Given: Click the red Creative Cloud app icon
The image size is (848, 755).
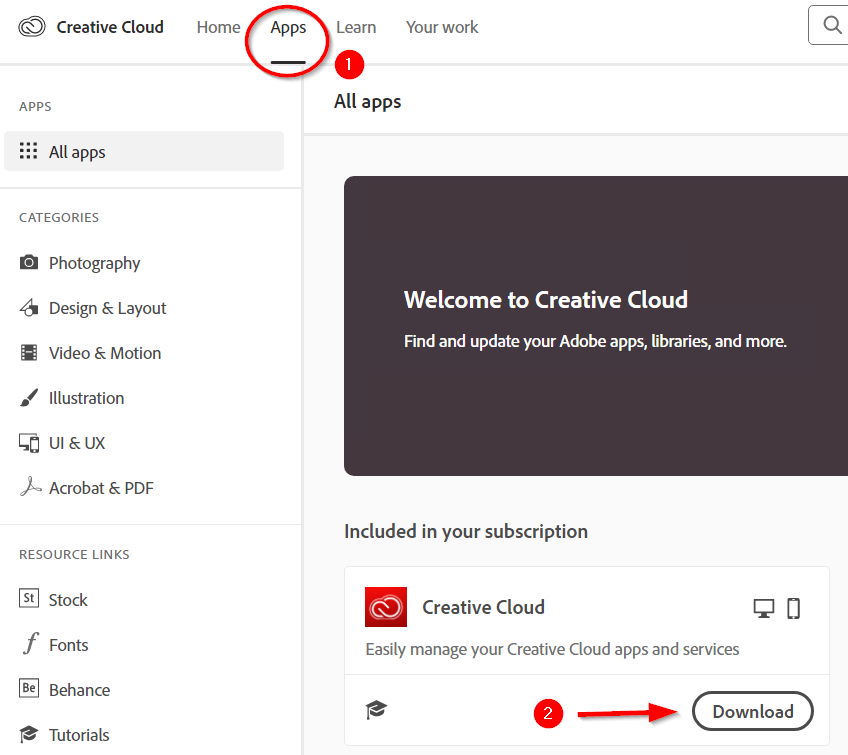Looking at the screenshot, I should pyautogui.click(x=386, y=607).
